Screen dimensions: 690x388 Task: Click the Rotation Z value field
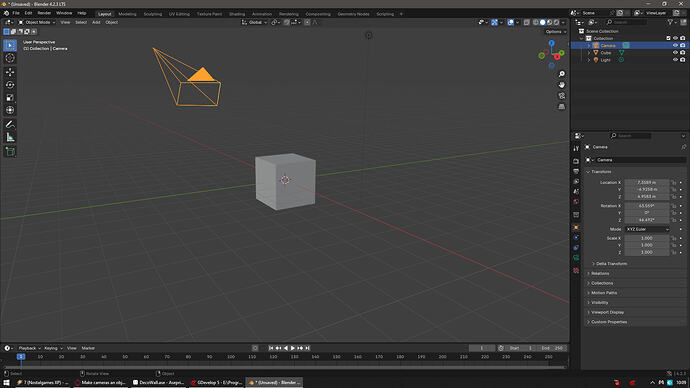646,220
